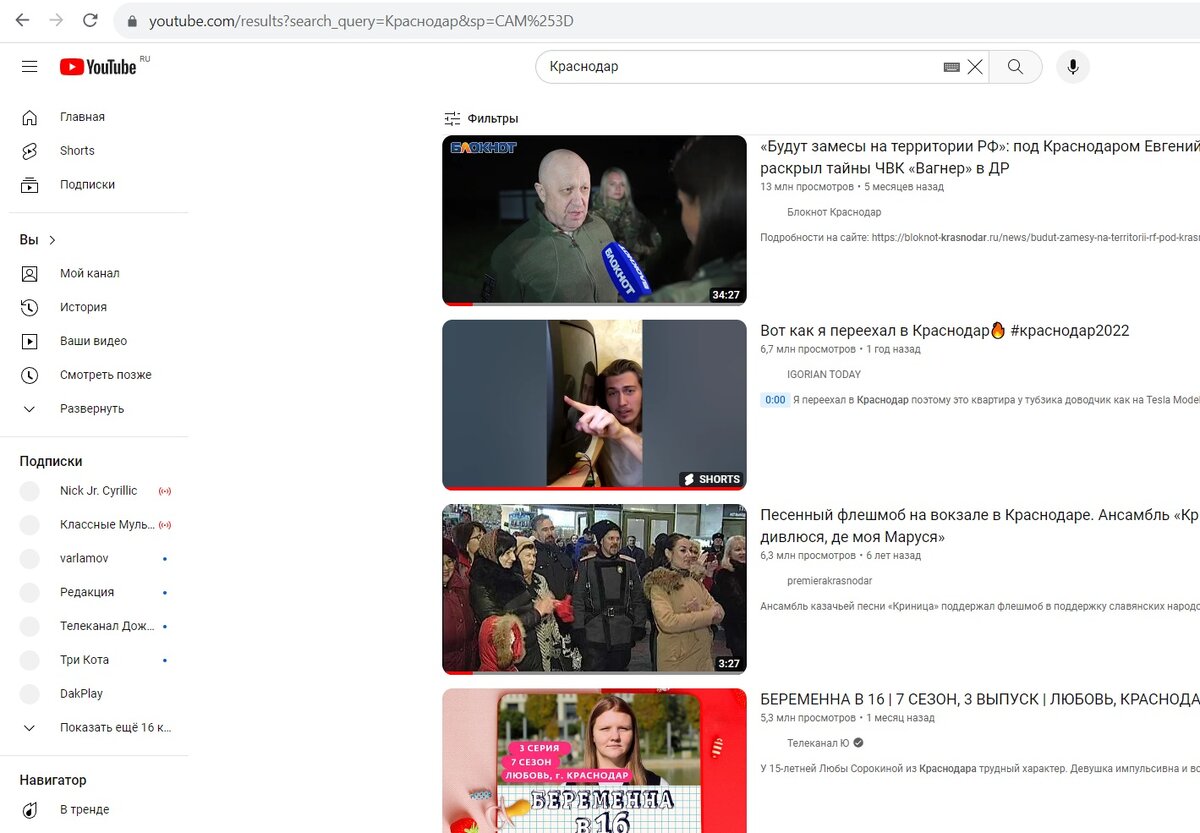Reload the page with the refresh icon
Screen dimensions: 1200x833
pos(90,20)
